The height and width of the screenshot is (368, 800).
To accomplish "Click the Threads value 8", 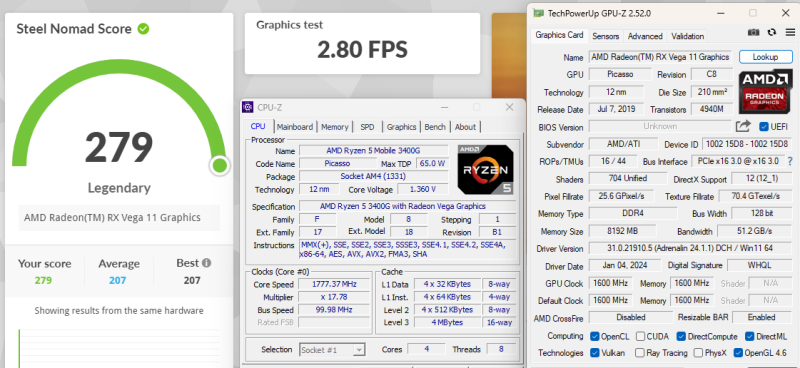I will coord(501,350).
